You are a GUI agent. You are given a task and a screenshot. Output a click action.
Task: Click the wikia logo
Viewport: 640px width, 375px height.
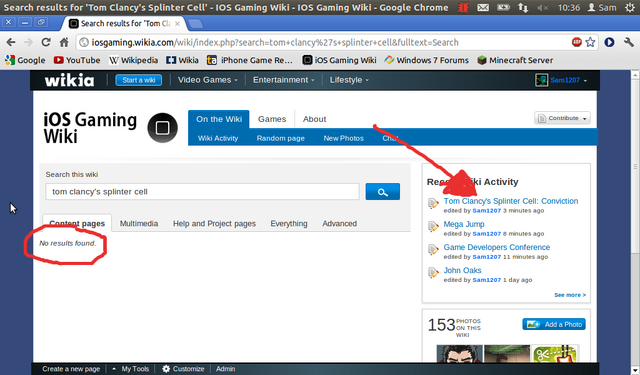69,80
